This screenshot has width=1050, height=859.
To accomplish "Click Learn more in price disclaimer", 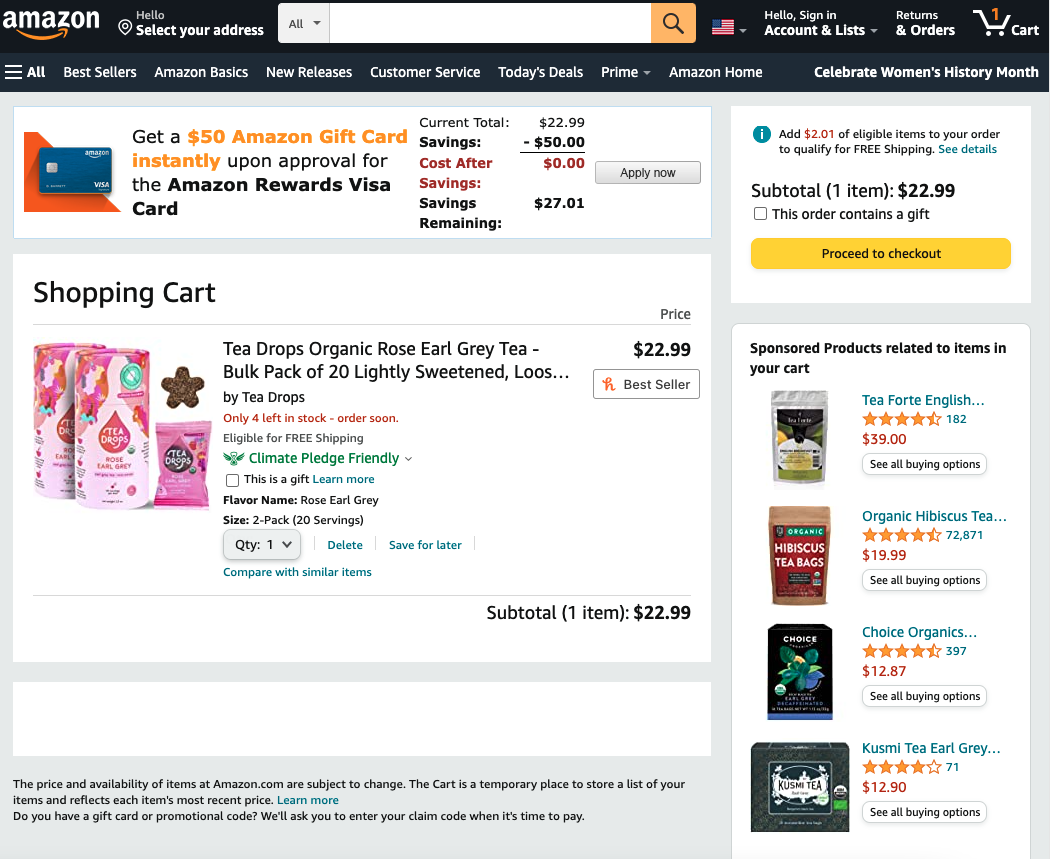I will click(308, 801).
